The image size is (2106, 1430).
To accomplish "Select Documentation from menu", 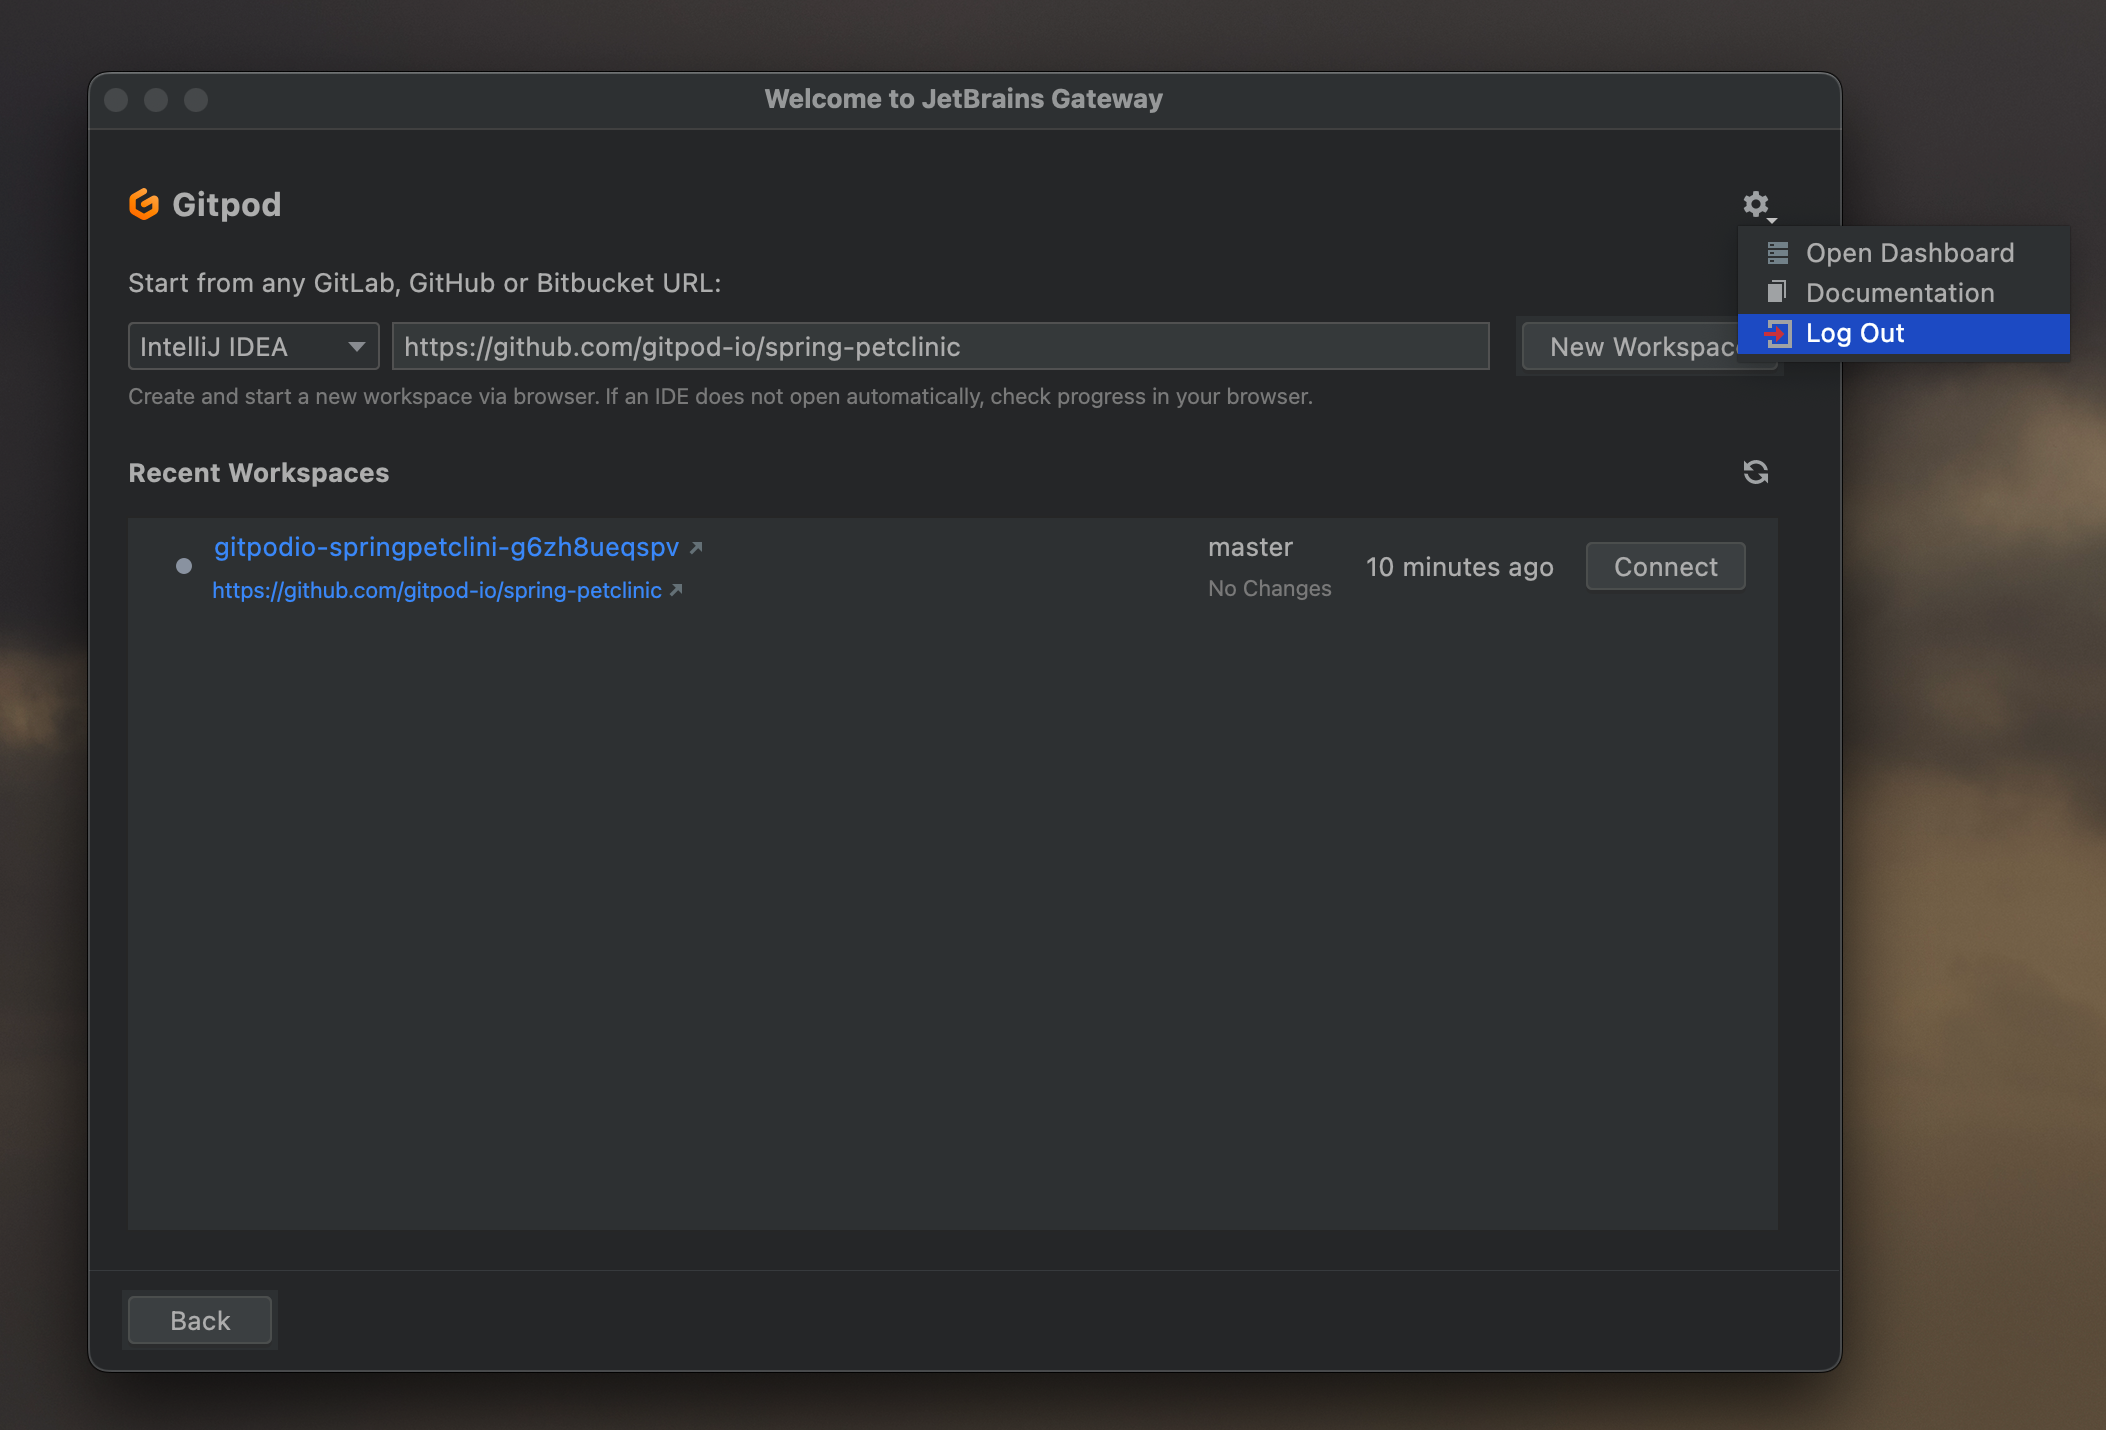I will (1899, 293).
